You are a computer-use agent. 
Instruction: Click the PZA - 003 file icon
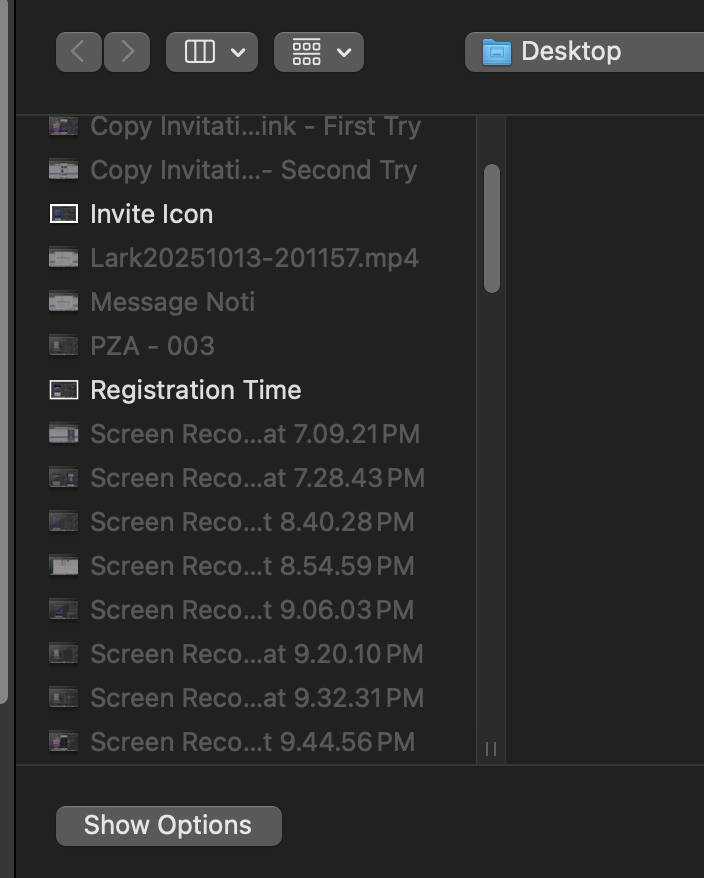pyautogui.click(x=64, y=346)
